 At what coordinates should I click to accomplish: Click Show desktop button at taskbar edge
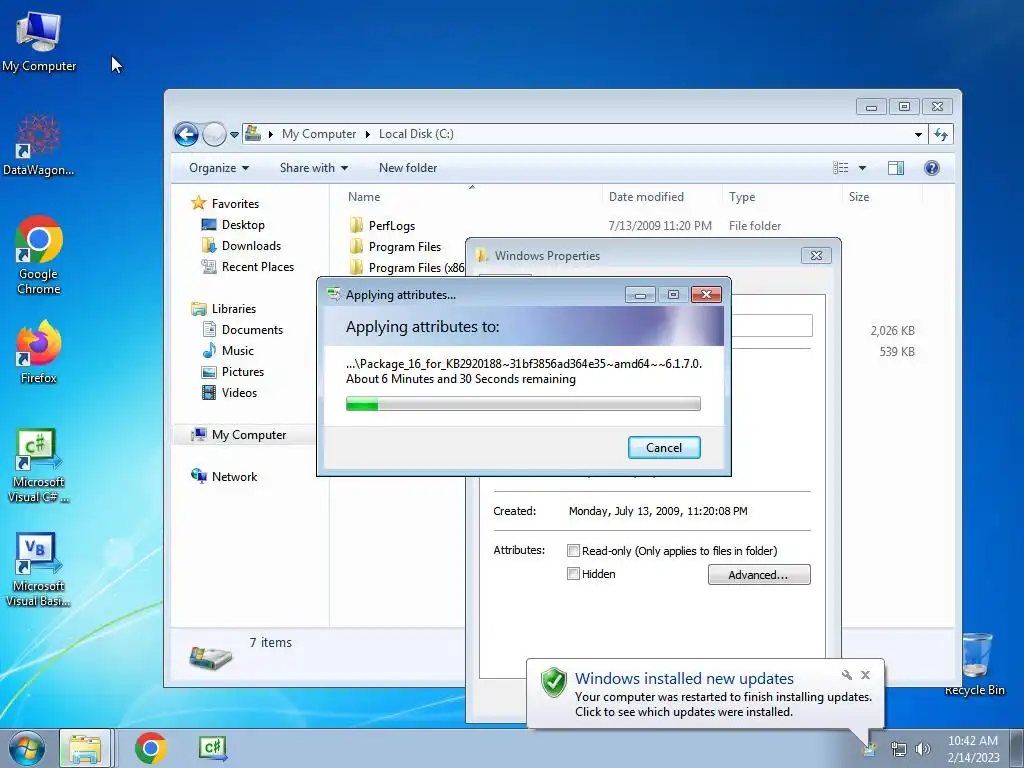pos(1017,748)
